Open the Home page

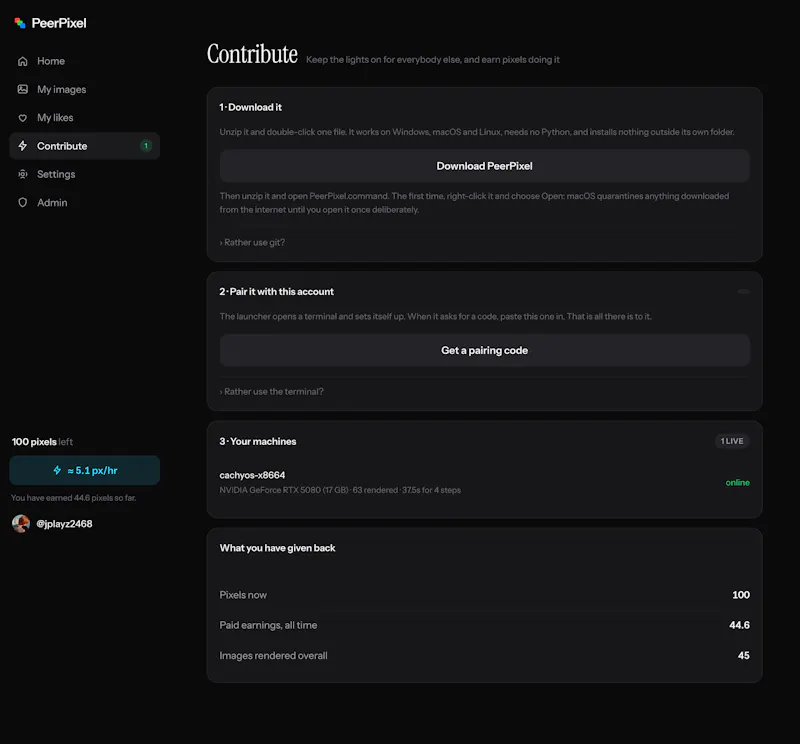tap(85, 61)
